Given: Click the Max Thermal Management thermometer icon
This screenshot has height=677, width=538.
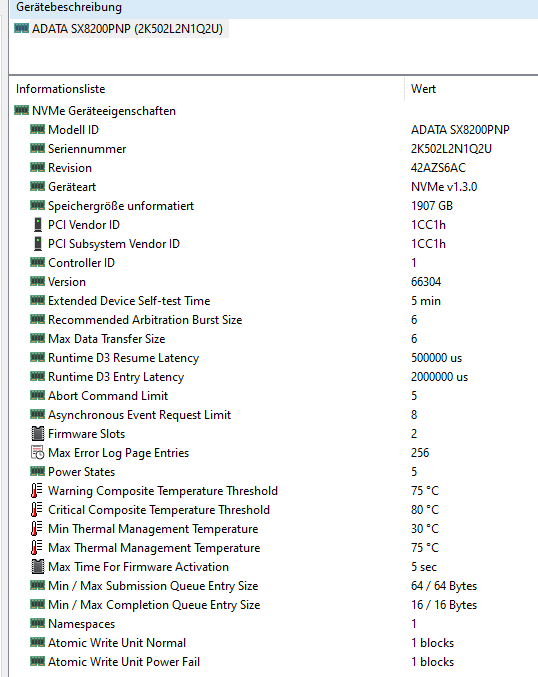Looking at the screenshot, I should [37, 547].
